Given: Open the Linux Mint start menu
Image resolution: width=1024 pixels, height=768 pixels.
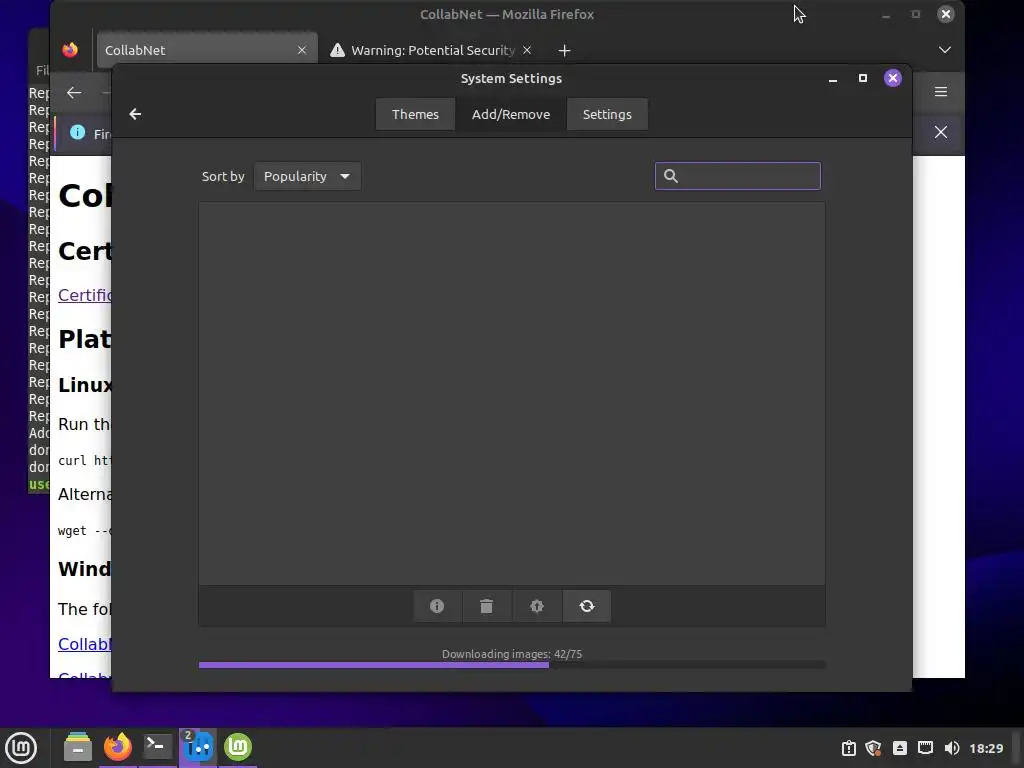Looking at the screenshot, I should pos(21,747).
